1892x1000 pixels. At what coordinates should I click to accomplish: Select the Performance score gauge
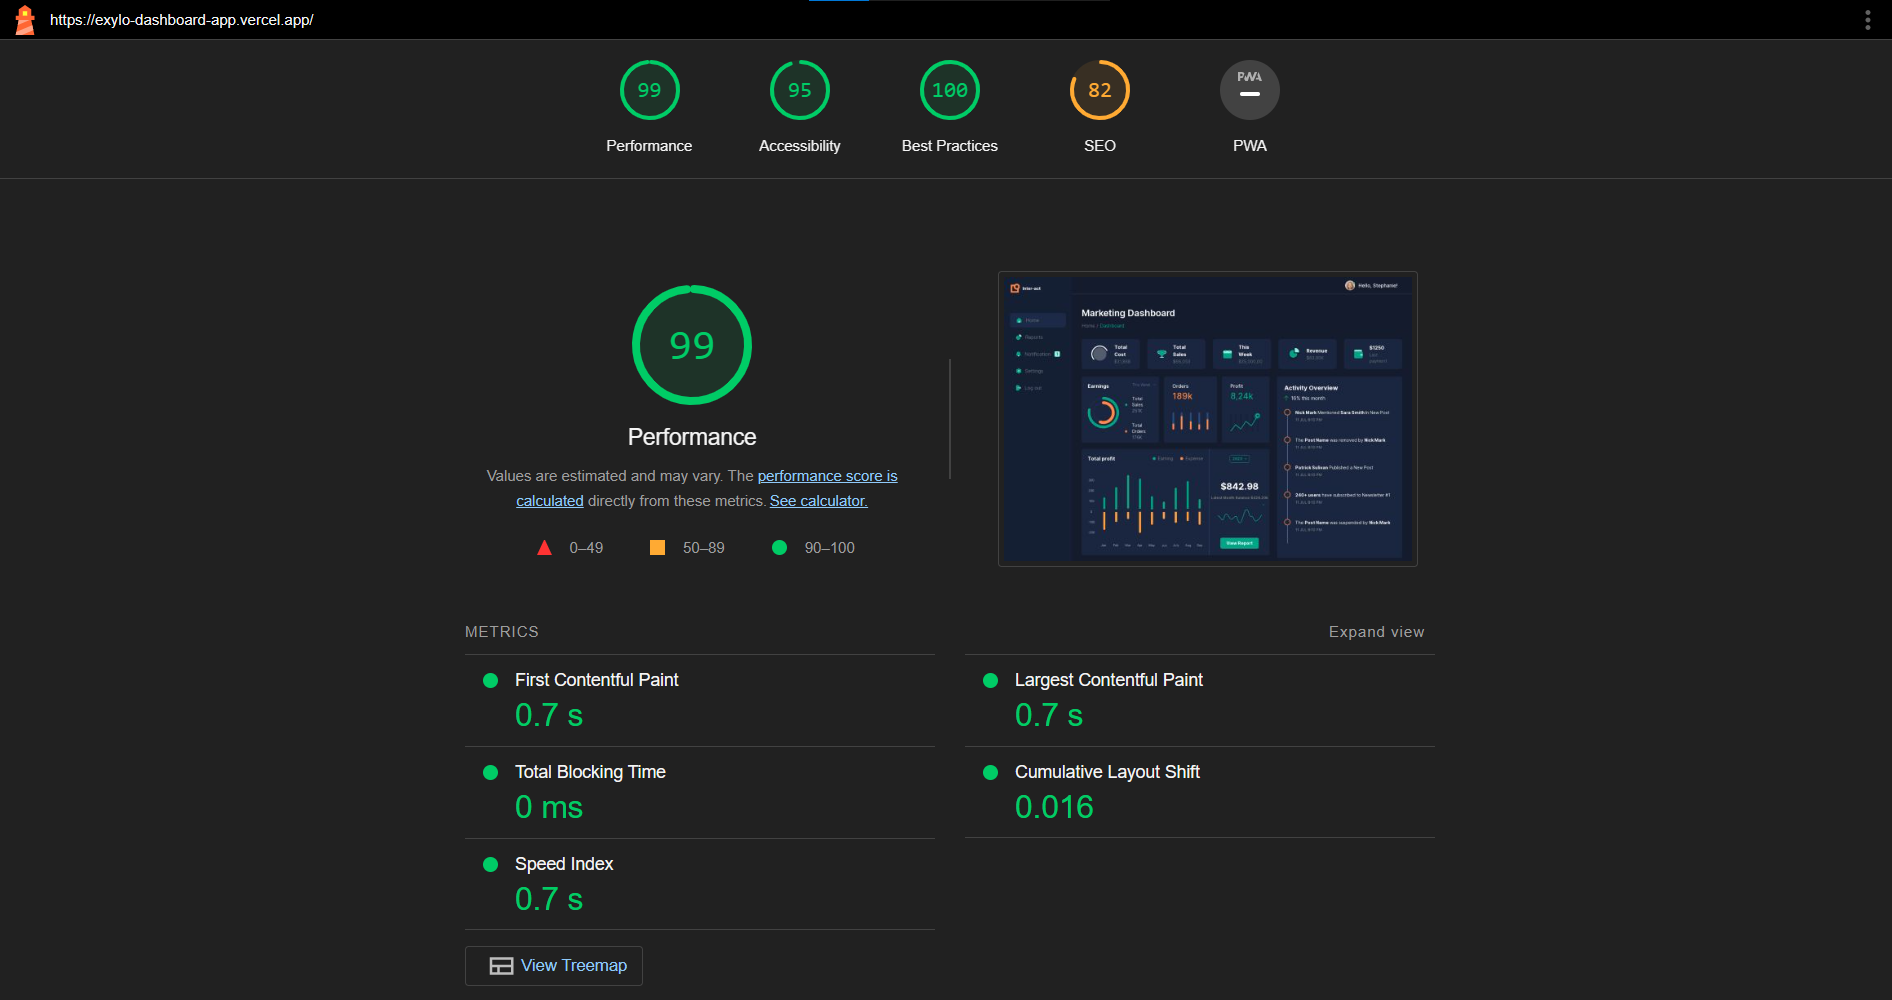pyautogui.click(x=649, y=89)
